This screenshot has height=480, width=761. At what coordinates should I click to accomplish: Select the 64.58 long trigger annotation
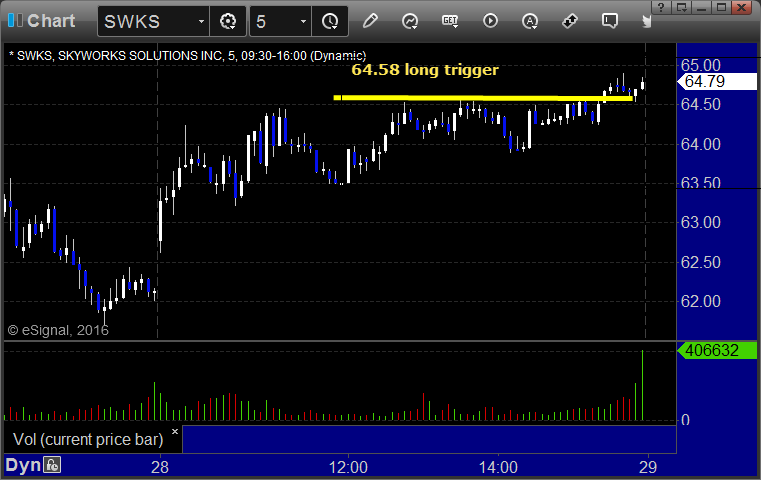[425, 70]
